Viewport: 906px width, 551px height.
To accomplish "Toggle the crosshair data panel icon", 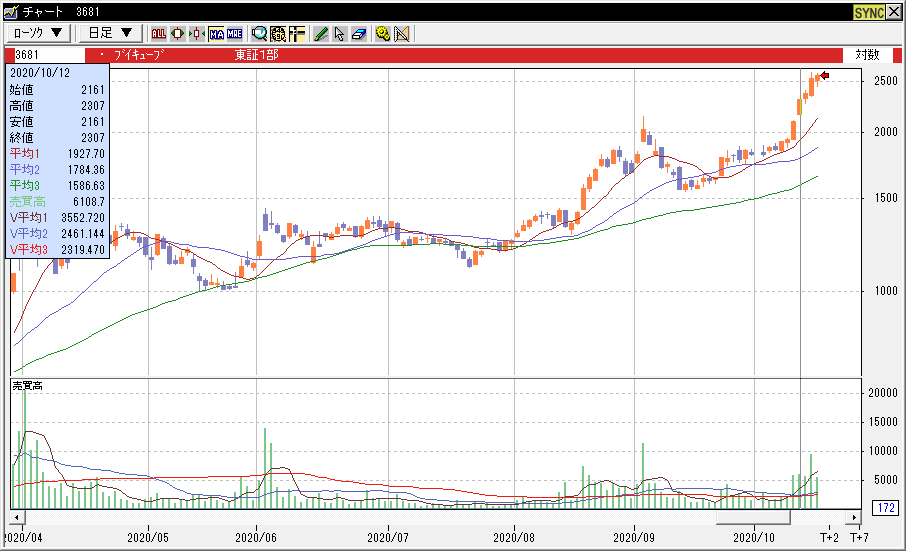I will click(x=297, y=33).
